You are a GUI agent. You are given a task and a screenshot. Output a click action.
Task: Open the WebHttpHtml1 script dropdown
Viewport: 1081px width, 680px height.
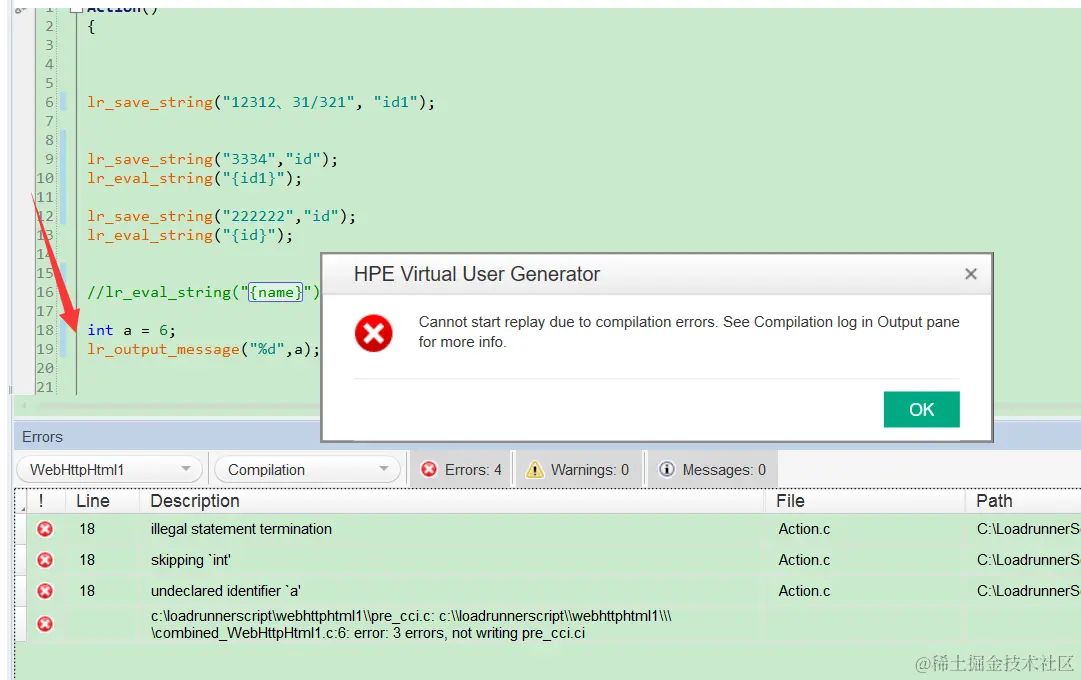110,470
